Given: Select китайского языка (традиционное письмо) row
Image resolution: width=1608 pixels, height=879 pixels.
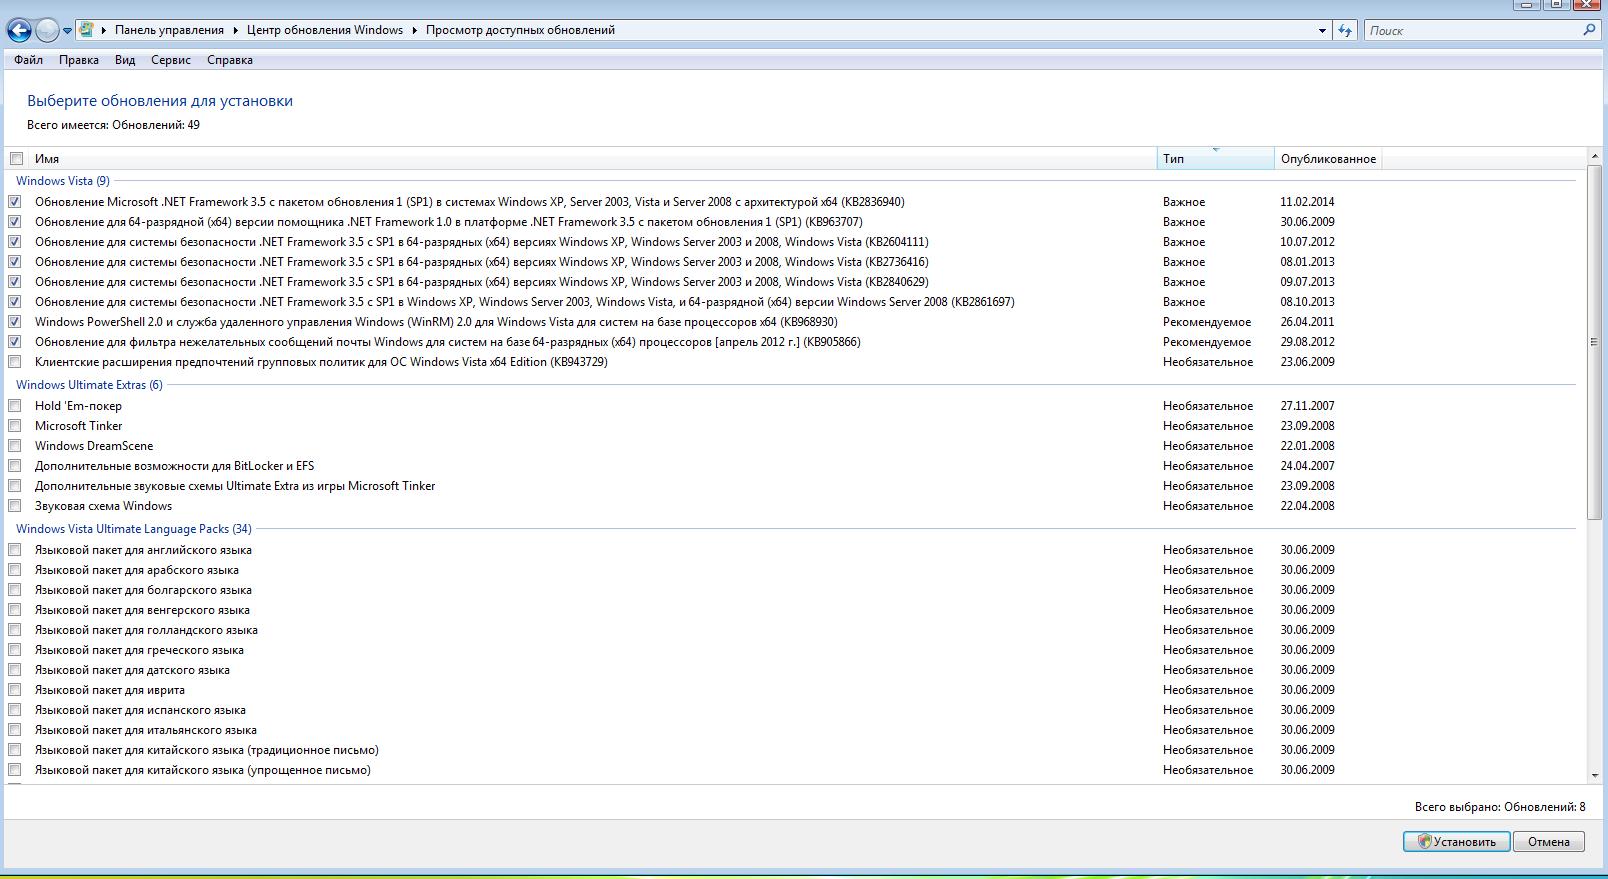Looking at the screenshot, I should 207,750.
